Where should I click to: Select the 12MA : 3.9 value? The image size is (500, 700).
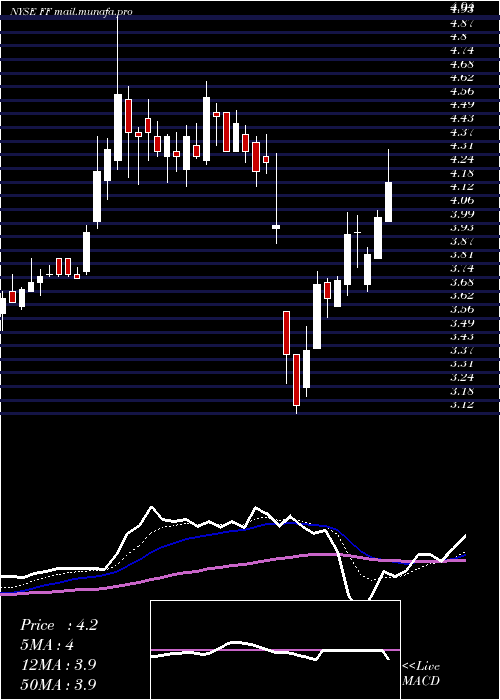tap(58, 664)
